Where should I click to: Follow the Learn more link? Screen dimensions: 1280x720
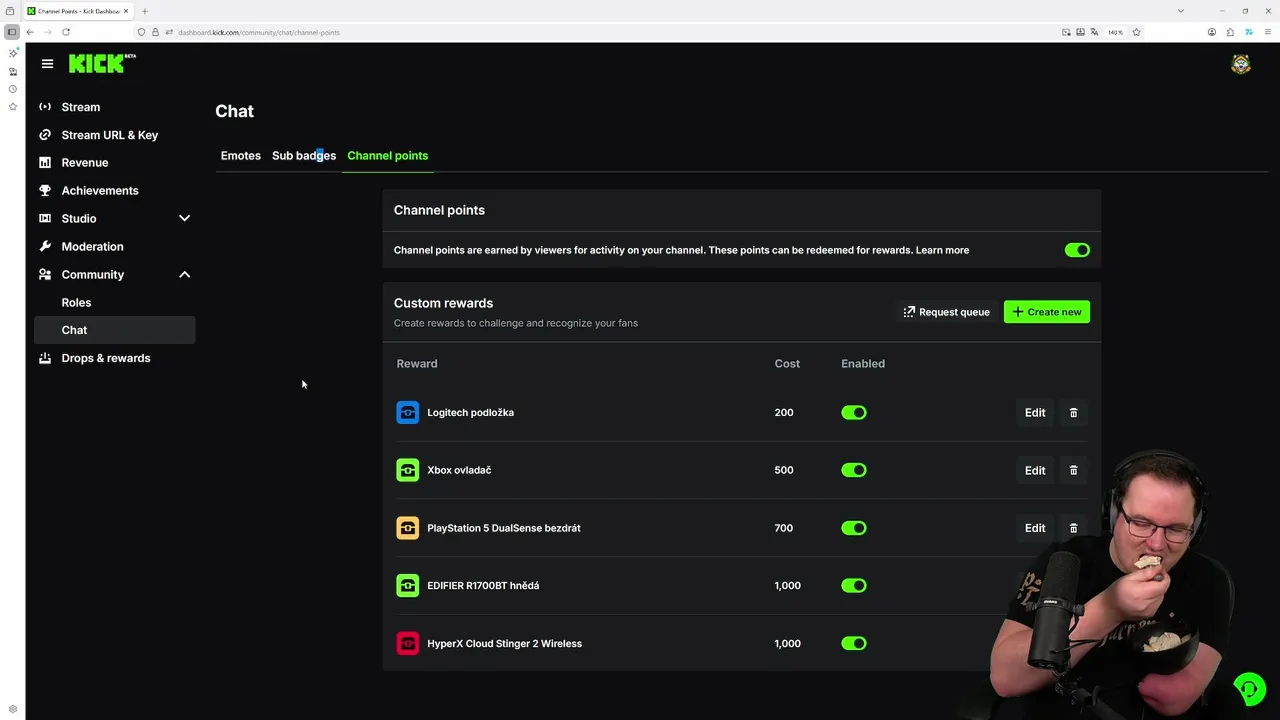coord(942,250)
